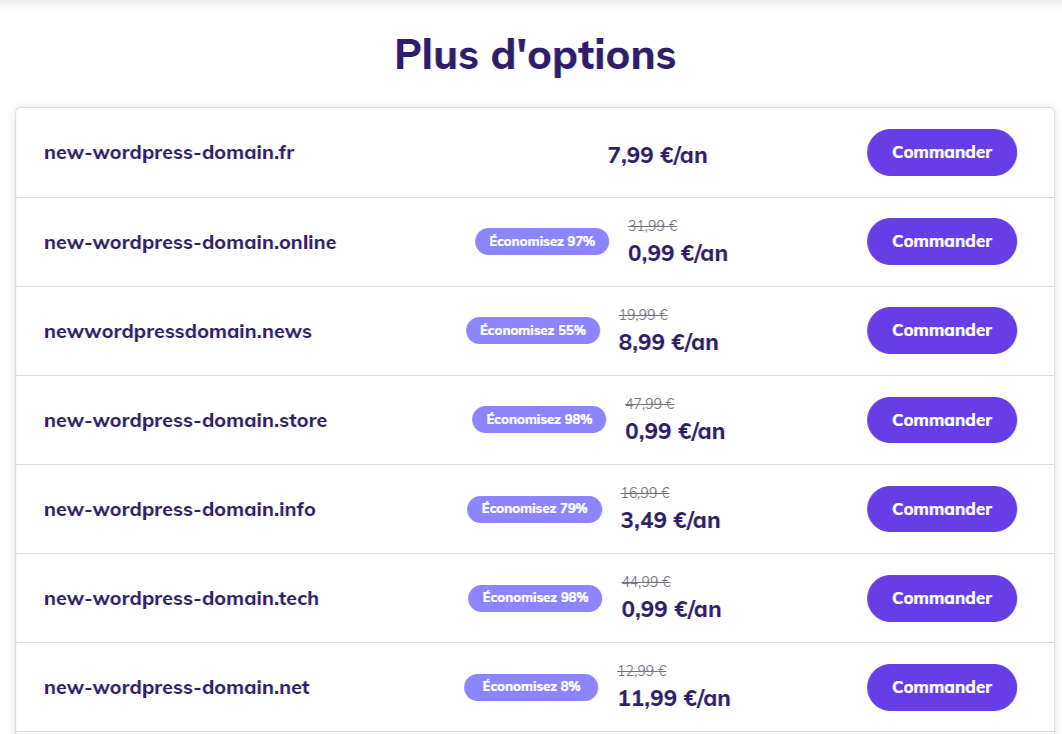1062x734 pixels.
Task: Select the domain new-wordpress-domain.net
Action: tap(176, 687)
